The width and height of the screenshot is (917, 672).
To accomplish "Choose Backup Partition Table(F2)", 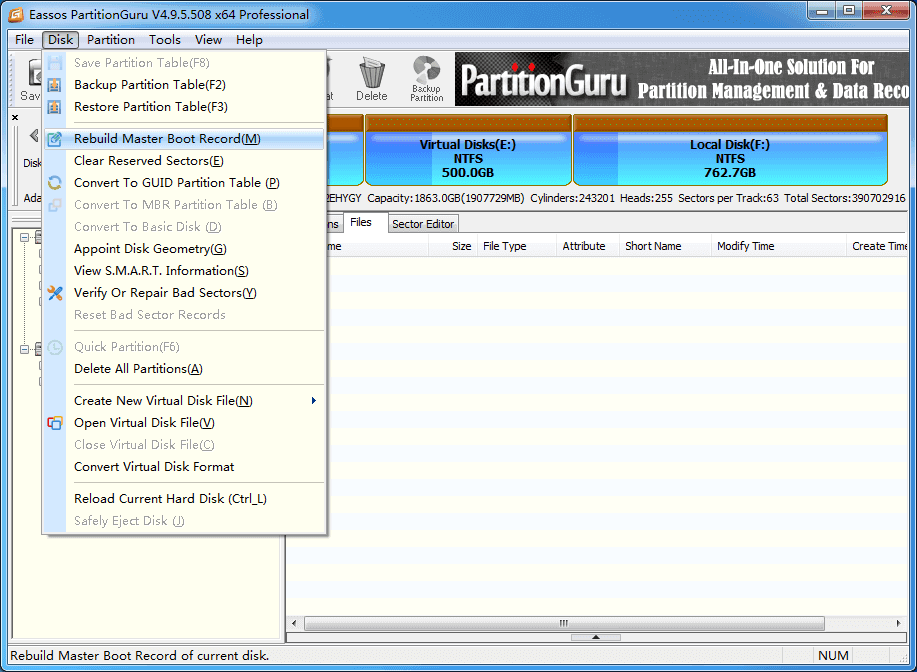I will coord(184,85).
